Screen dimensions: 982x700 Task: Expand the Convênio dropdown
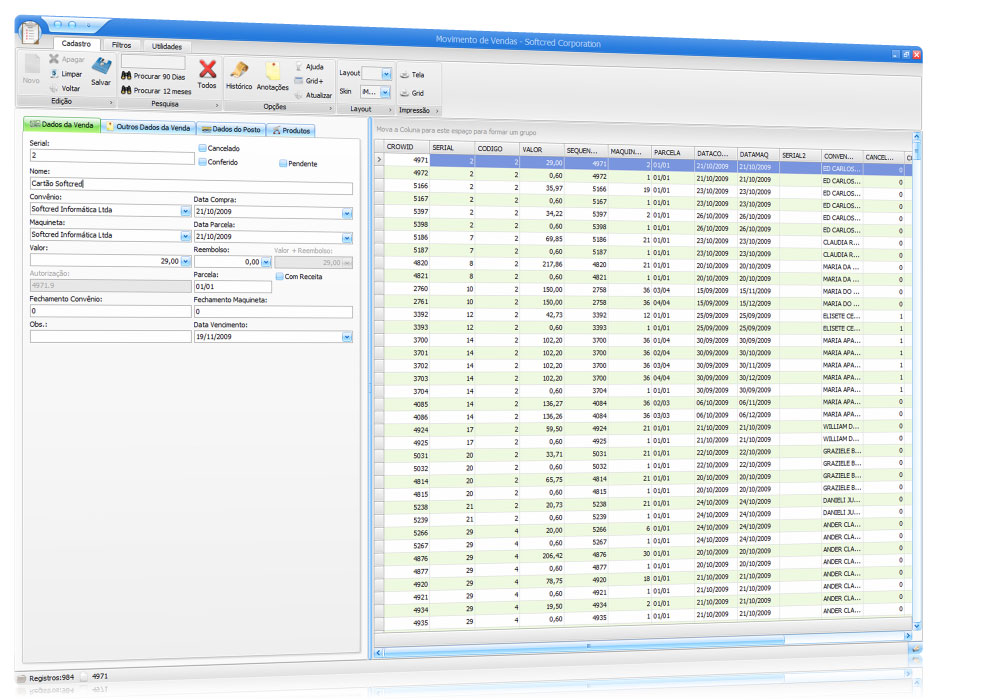185,212
